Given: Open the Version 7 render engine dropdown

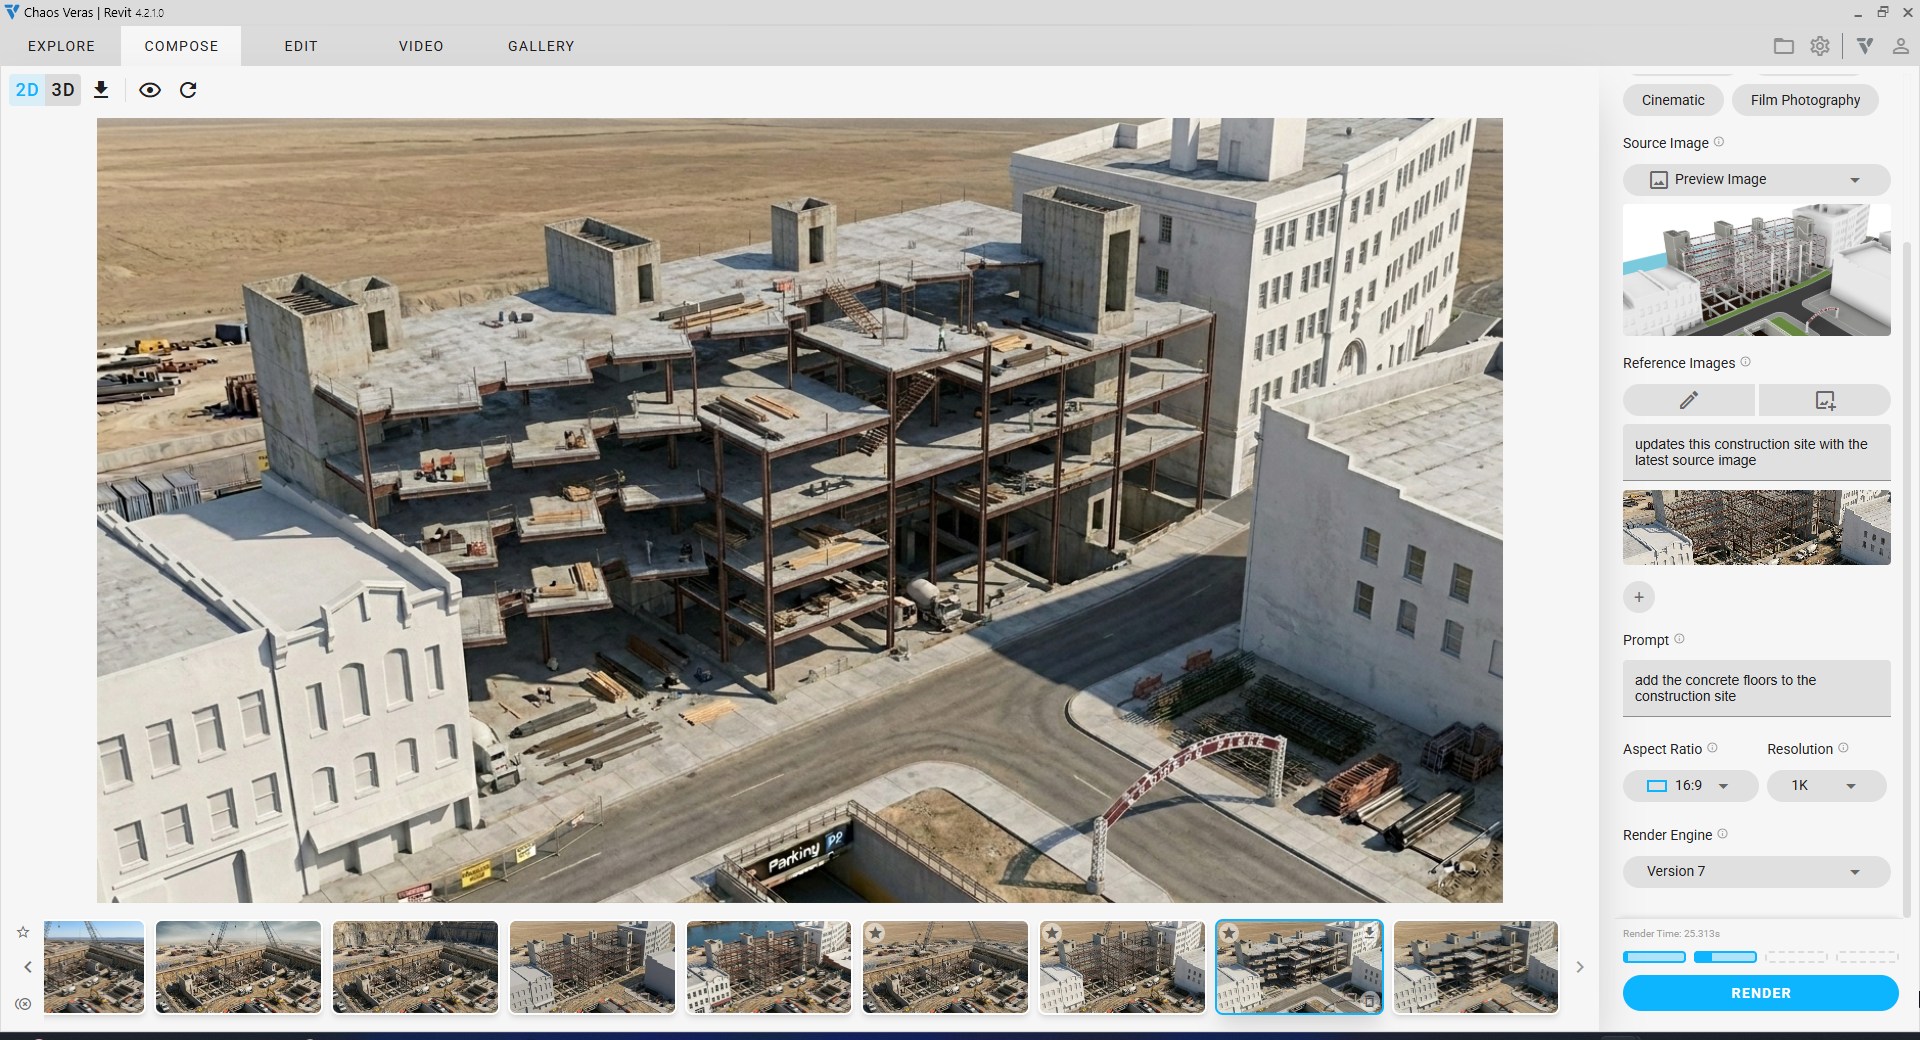Looking at the screenshot, I should point(1755,872).
